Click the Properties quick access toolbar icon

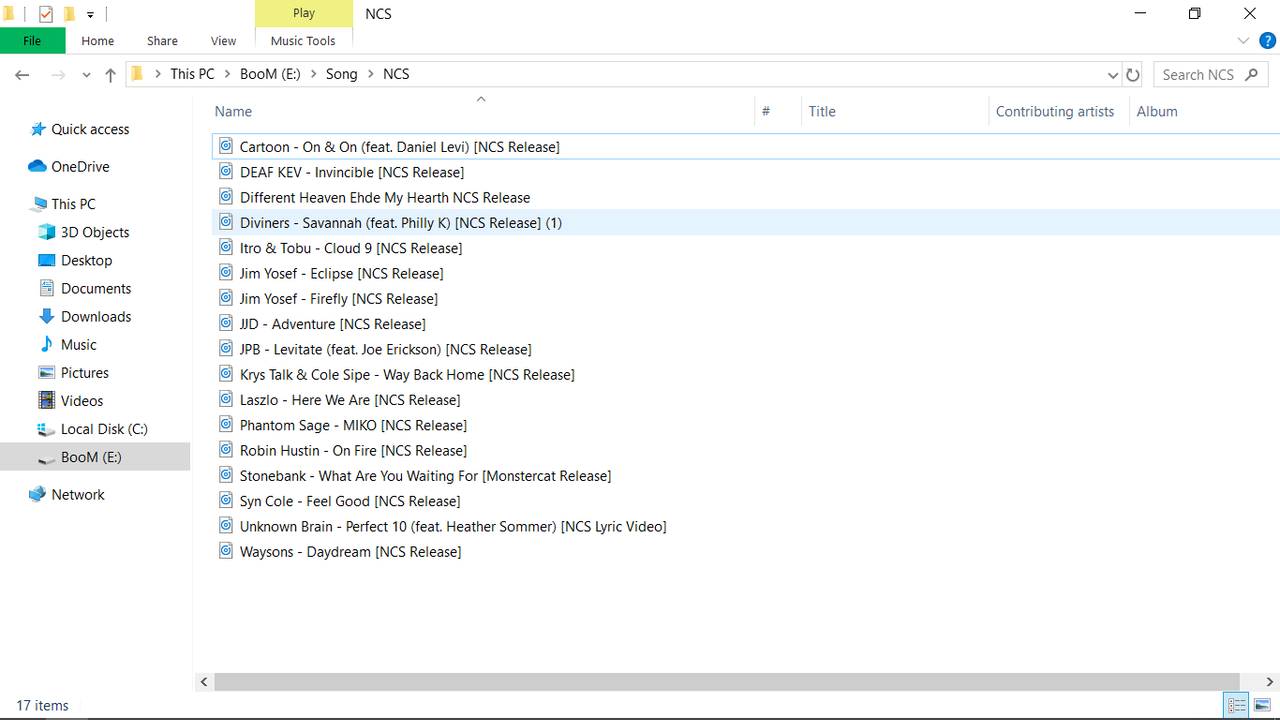(46, 14)
